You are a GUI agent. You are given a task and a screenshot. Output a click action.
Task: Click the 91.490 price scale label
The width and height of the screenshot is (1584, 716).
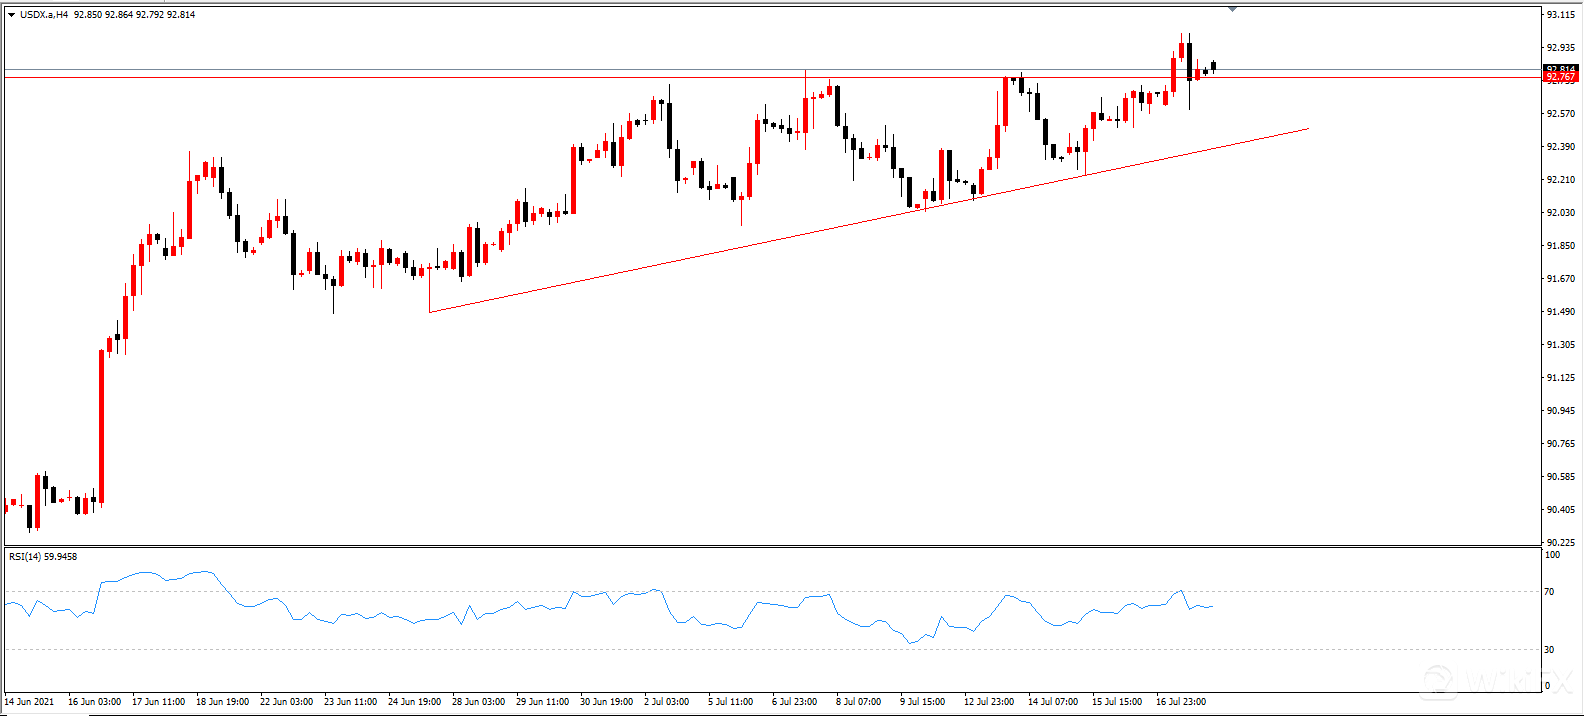[1560, 312]
